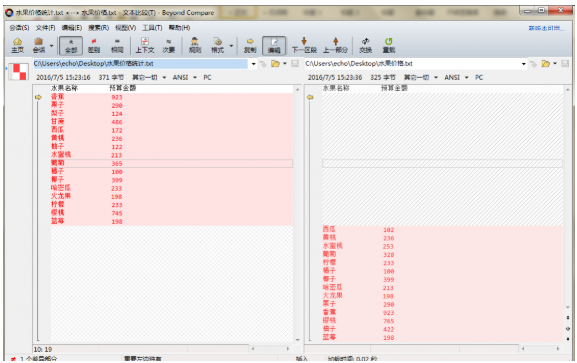Open right pane ANSI encoding dropdown
Viewport: 577px width, 363px height.
[x=466, y=77]
